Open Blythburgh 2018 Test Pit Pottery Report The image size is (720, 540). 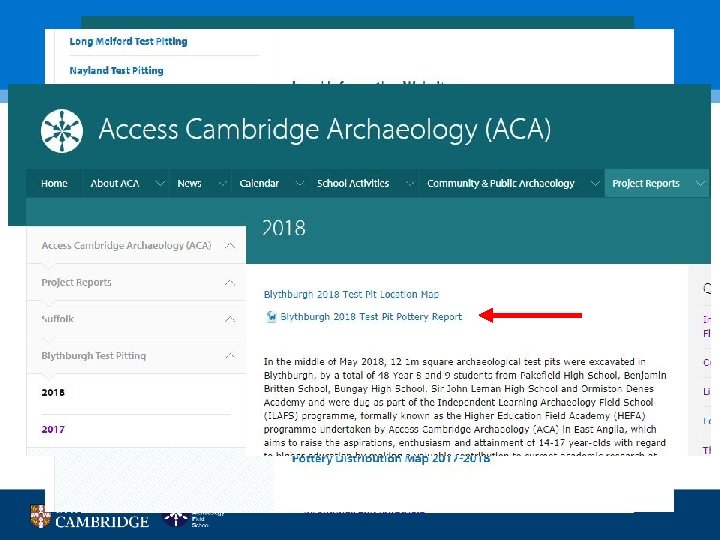pos(371,317)
